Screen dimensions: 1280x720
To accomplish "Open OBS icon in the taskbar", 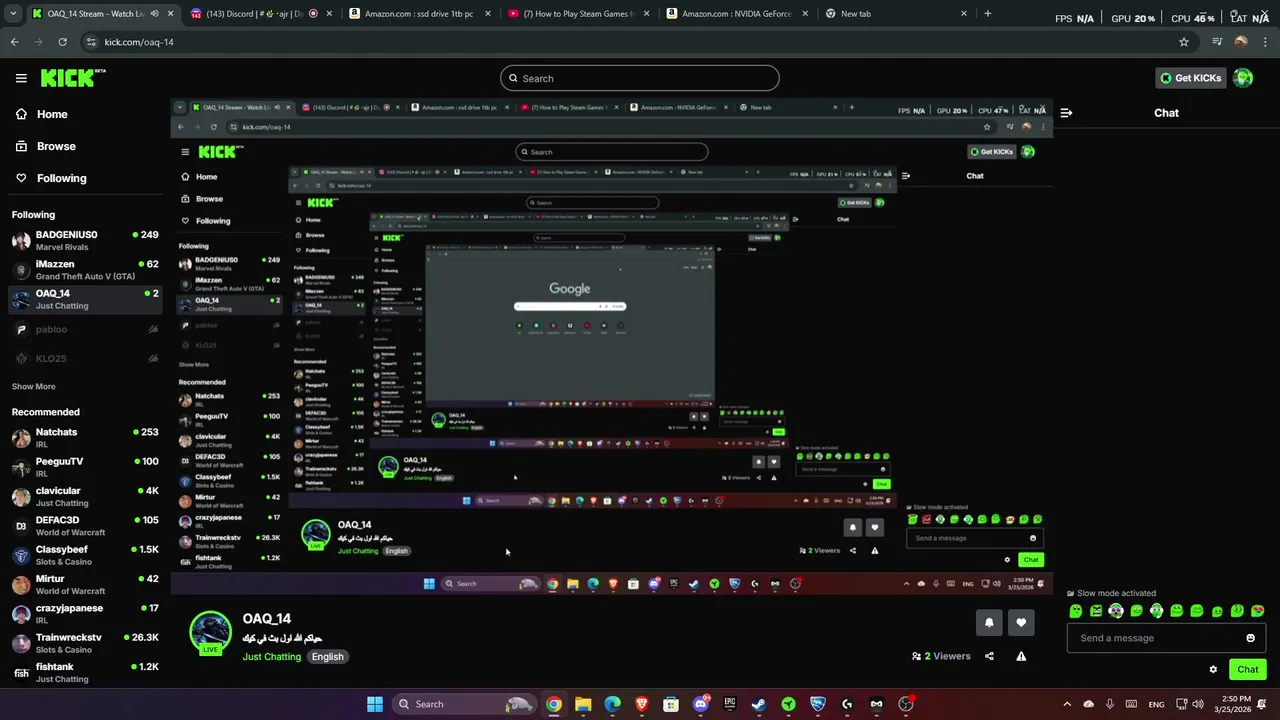I will tap(906, 704).
